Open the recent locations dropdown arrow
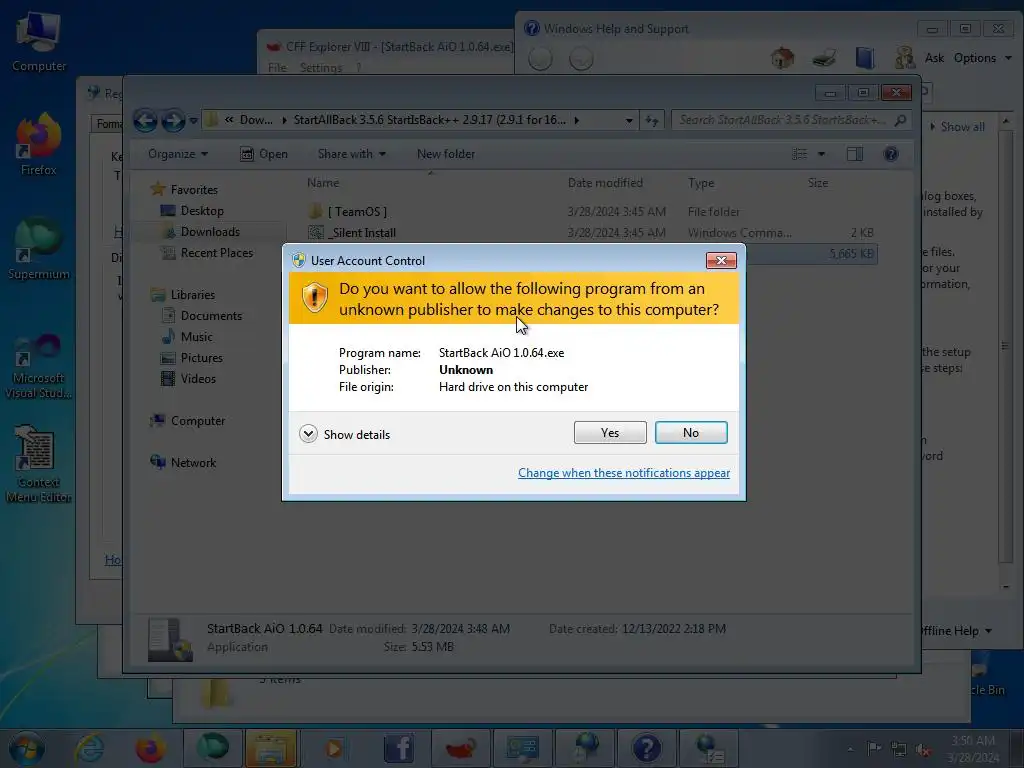 [193, 121]
